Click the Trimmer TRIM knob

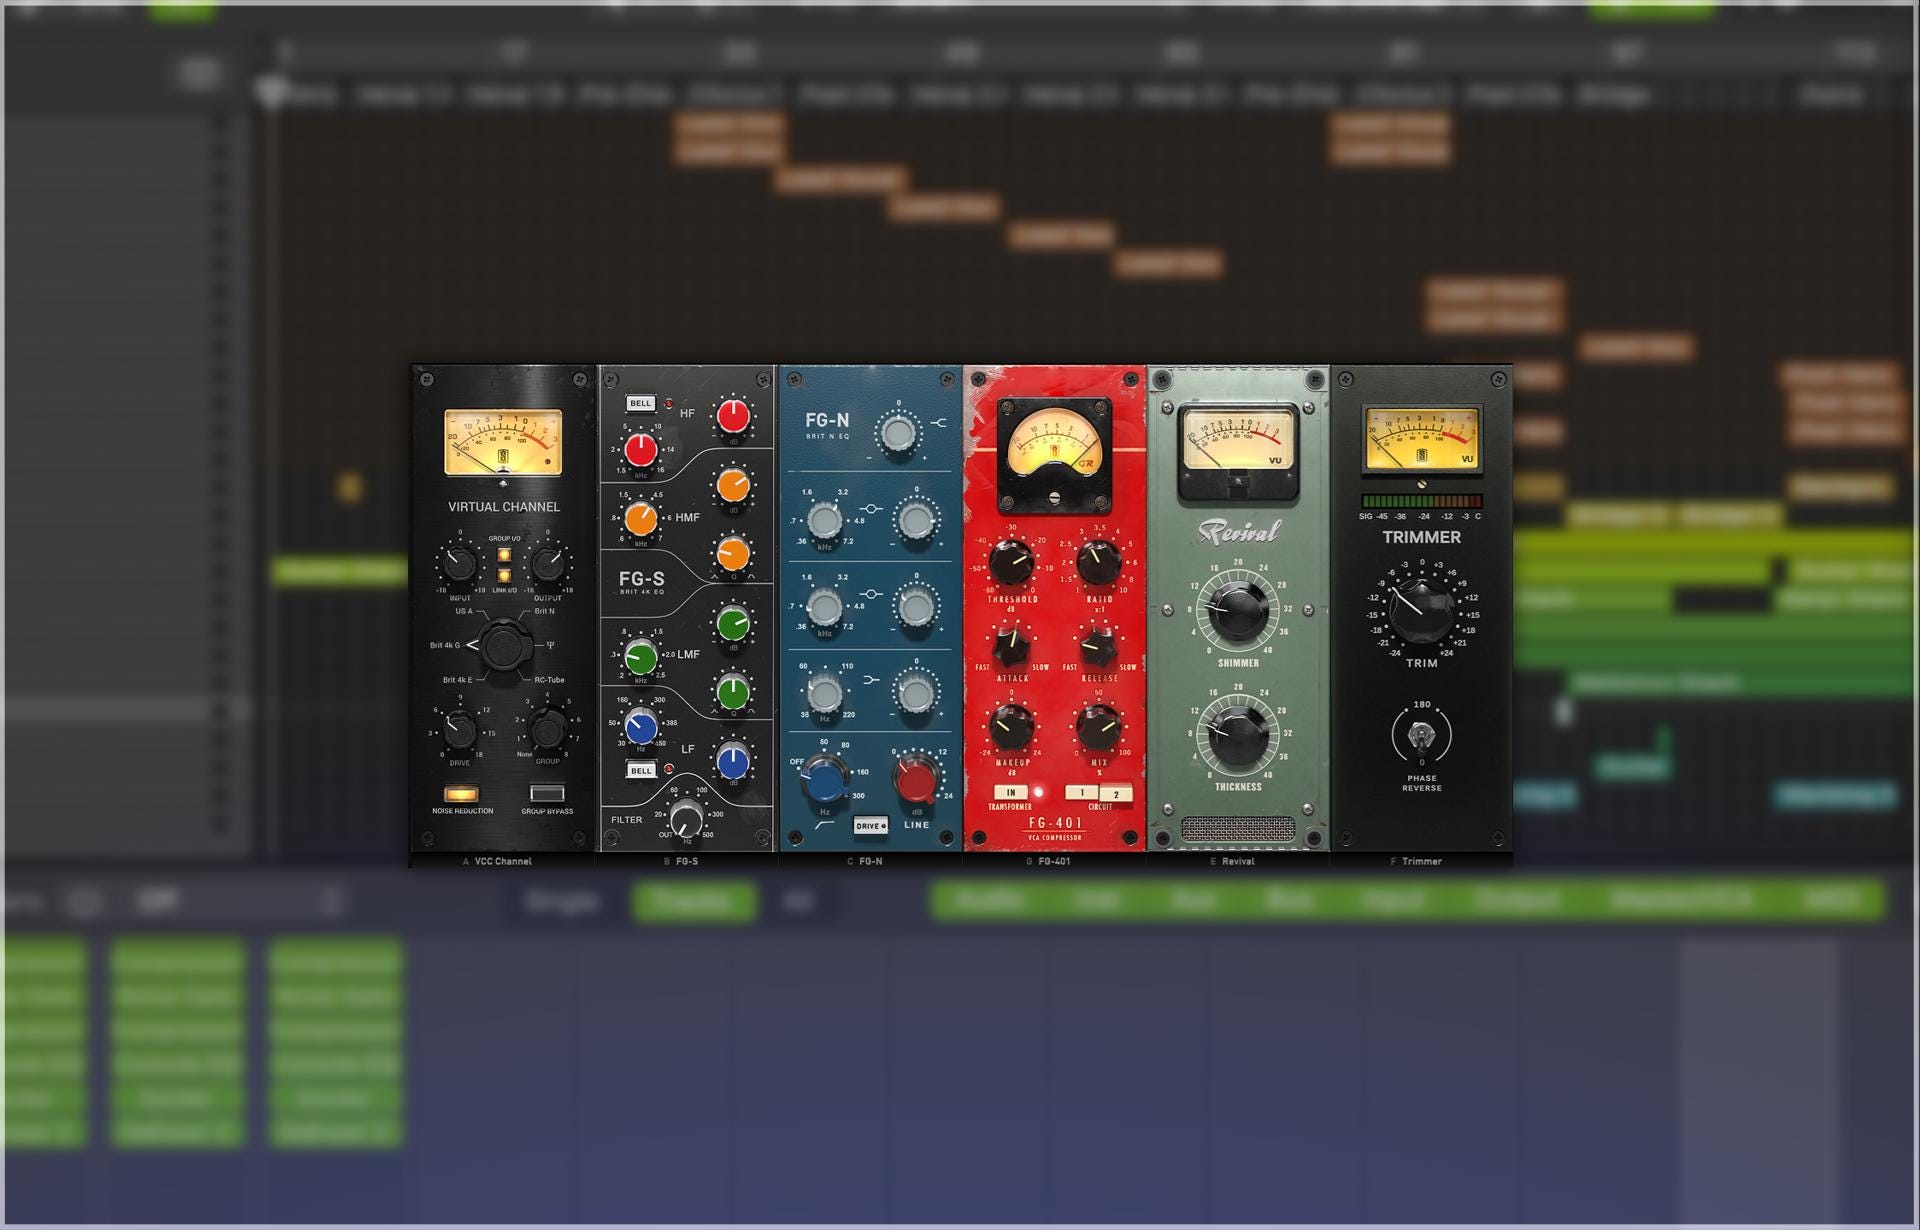(1421, 610)
